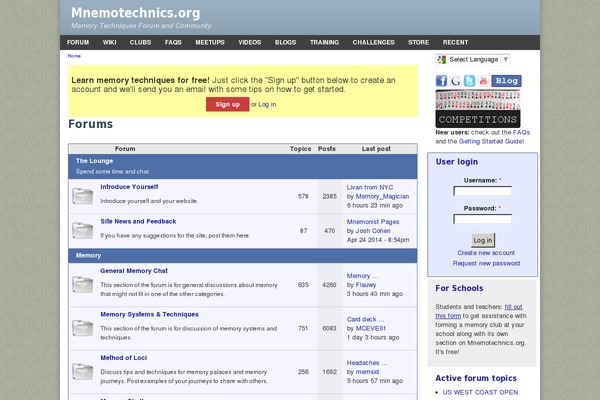The width and height of the screenshot is (600, 400).
Task: Click Request new password link
Action: click(x=486, y=263)
